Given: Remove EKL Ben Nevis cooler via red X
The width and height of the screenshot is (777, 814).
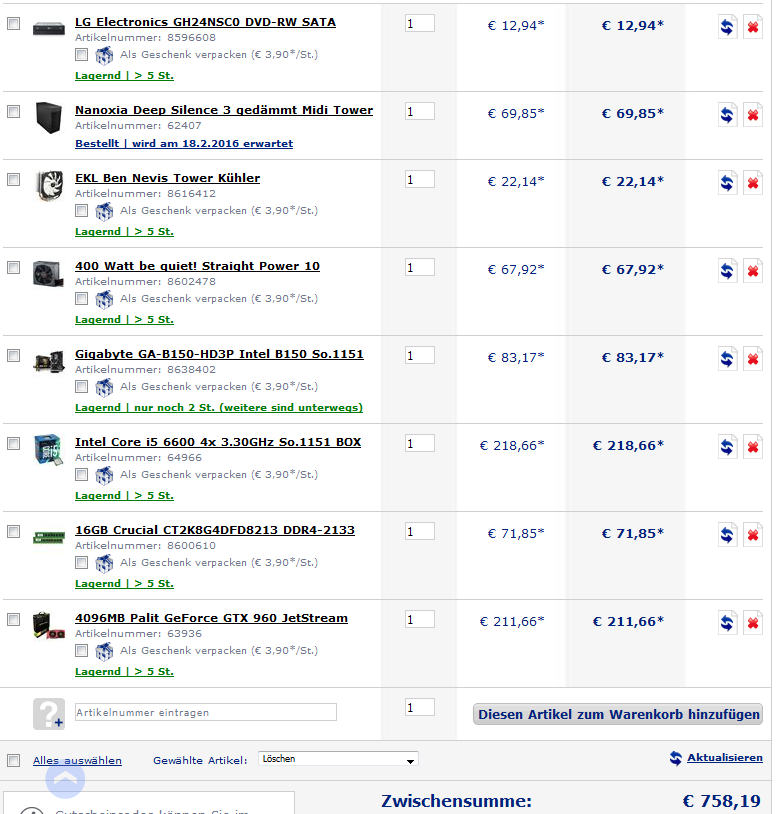Looking at the screenshot, I should click(753, 183).
